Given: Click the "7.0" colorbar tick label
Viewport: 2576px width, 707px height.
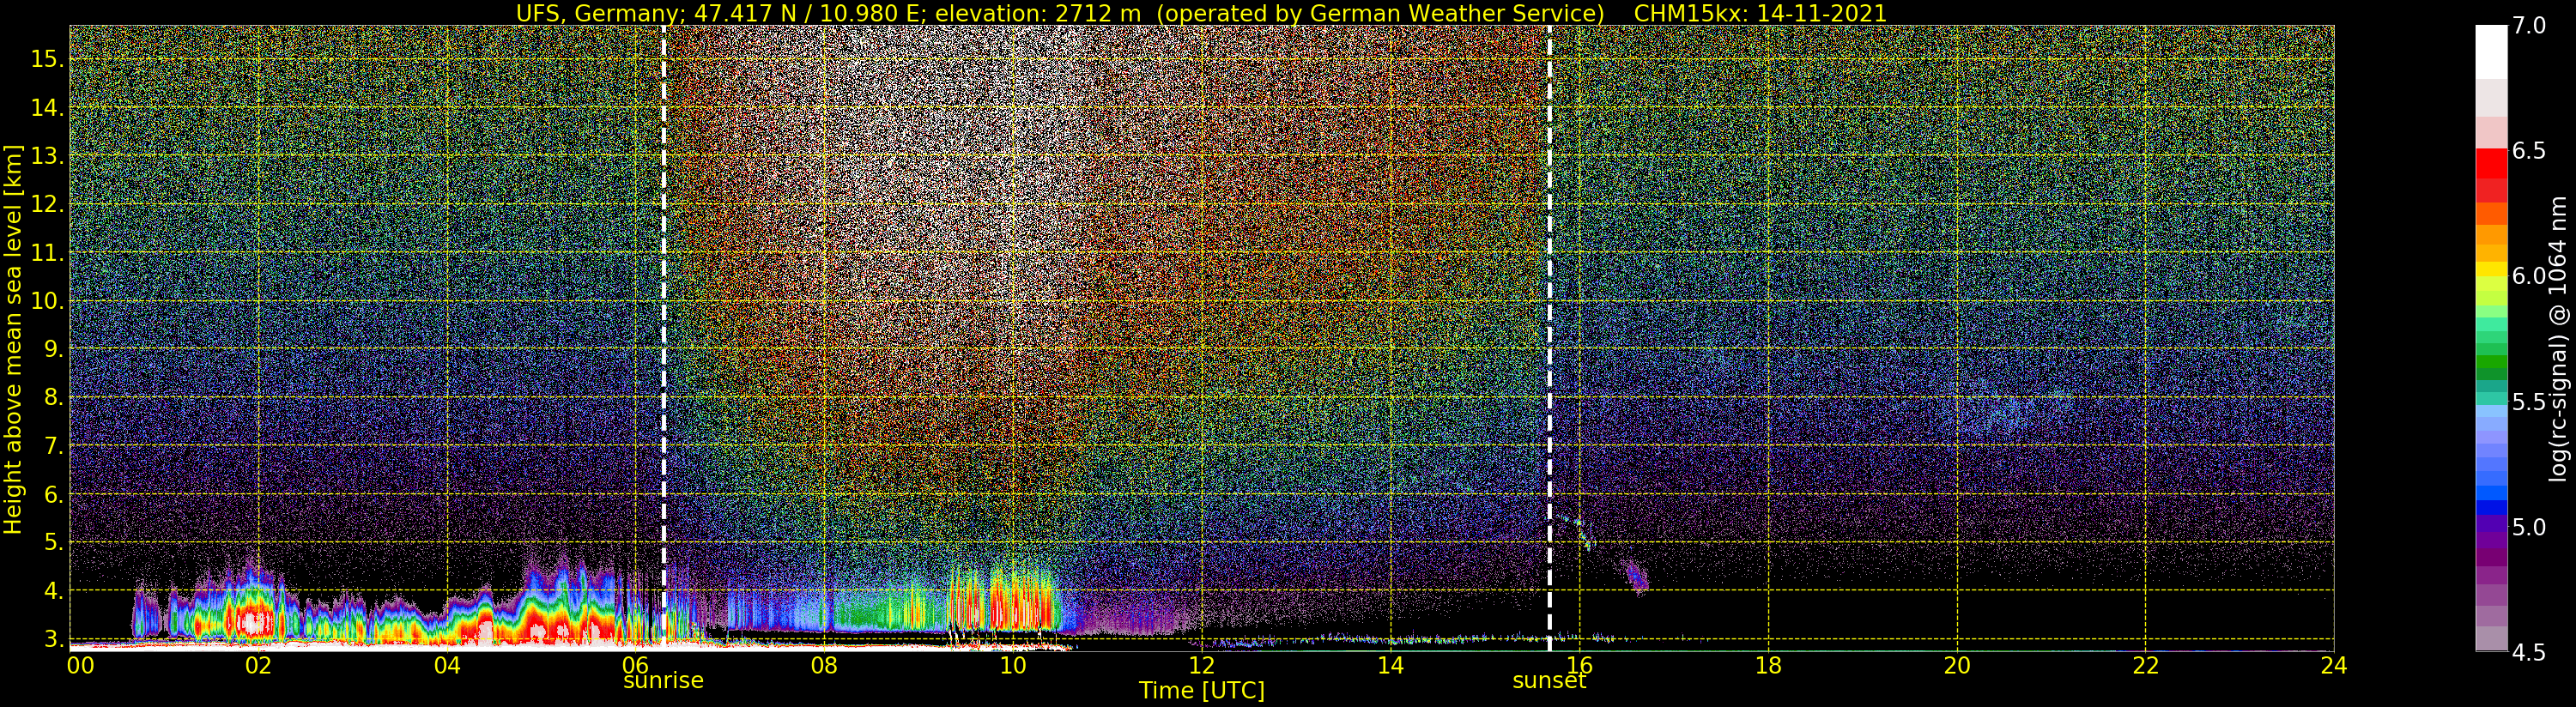Looking at the screenshot, I should click(2530, 26).
